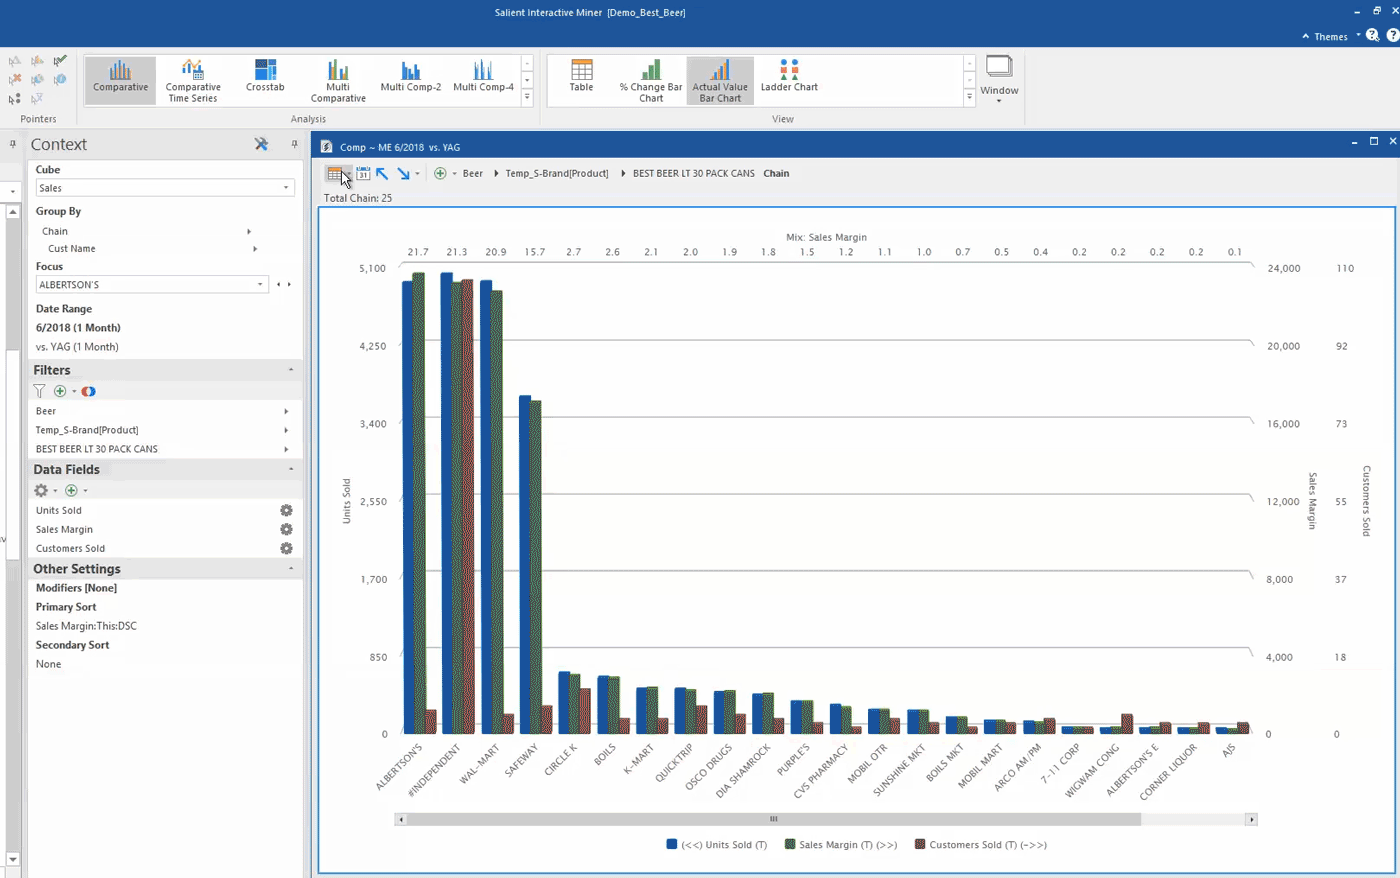Image resolution: width=1400 pixels, height=878 pixels.
Task: Go to previous Focus item
Action: (279, 285)
